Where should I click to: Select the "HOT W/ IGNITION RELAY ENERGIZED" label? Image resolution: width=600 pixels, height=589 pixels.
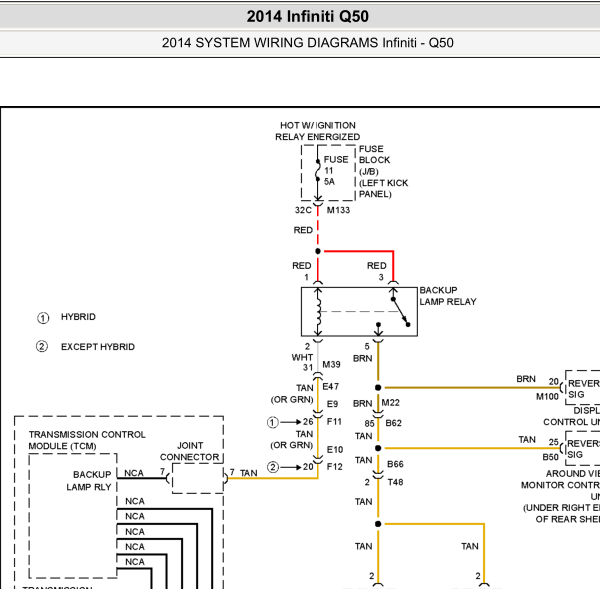click(x=318, y=131)
